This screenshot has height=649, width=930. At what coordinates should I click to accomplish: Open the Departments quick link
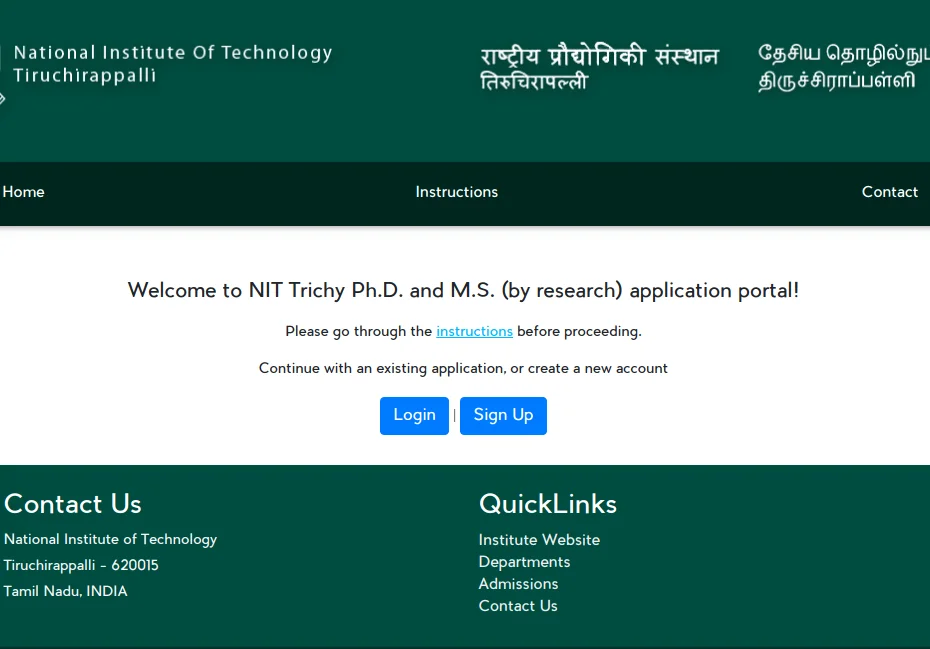coord(524,562)
